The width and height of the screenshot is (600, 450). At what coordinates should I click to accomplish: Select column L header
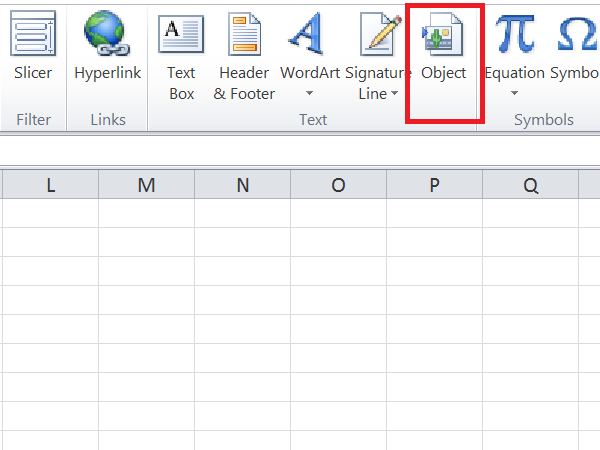pyautogui.click(x=50, y=185)
